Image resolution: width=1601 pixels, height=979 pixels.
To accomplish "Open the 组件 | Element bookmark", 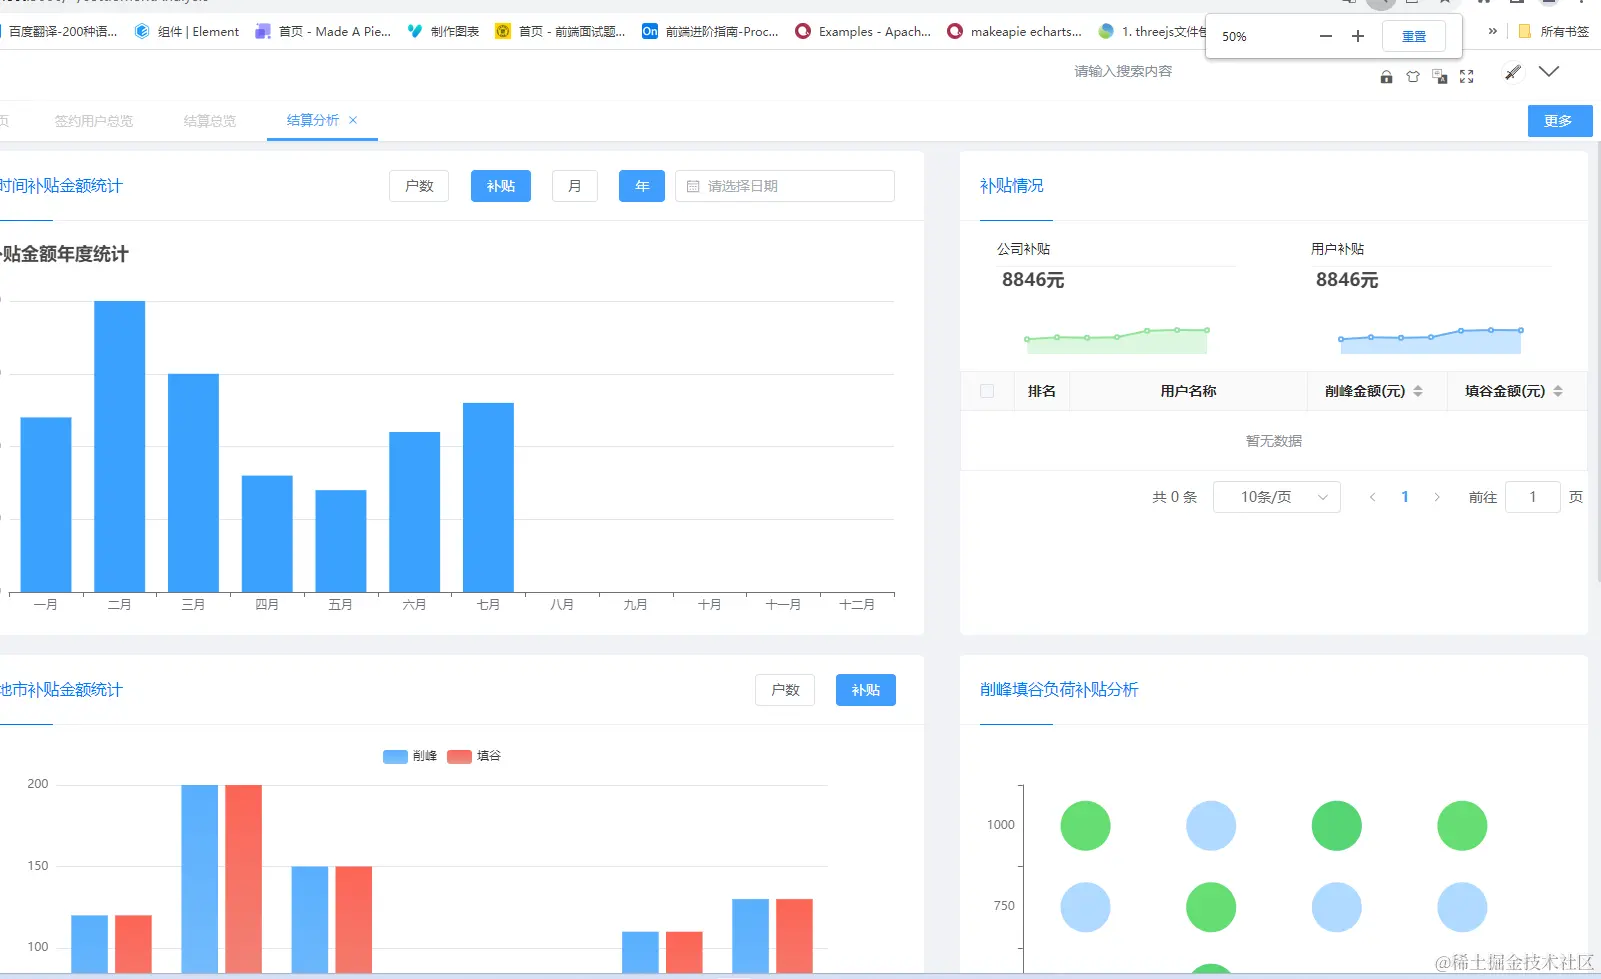I will pyautogui.click(x=187, y=32).
